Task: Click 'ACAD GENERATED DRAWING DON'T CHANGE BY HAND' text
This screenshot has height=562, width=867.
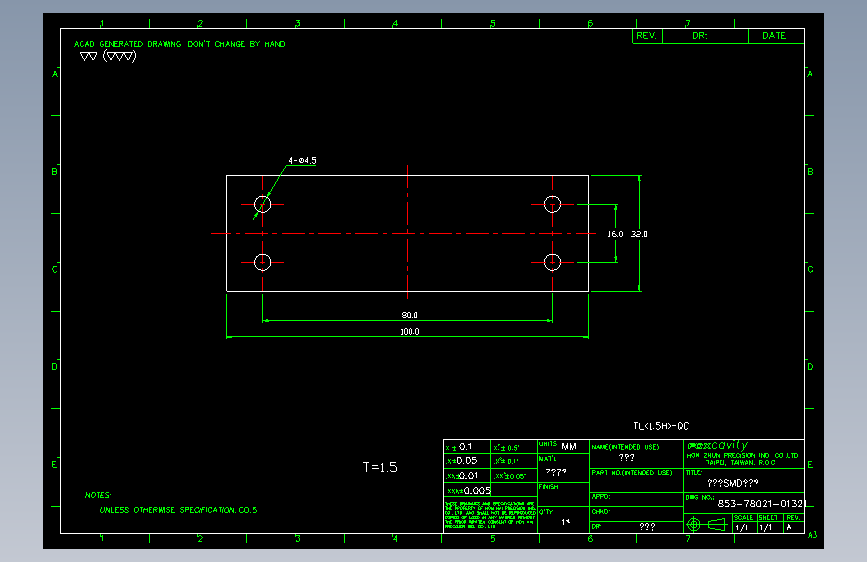Action: click(180, 44)
